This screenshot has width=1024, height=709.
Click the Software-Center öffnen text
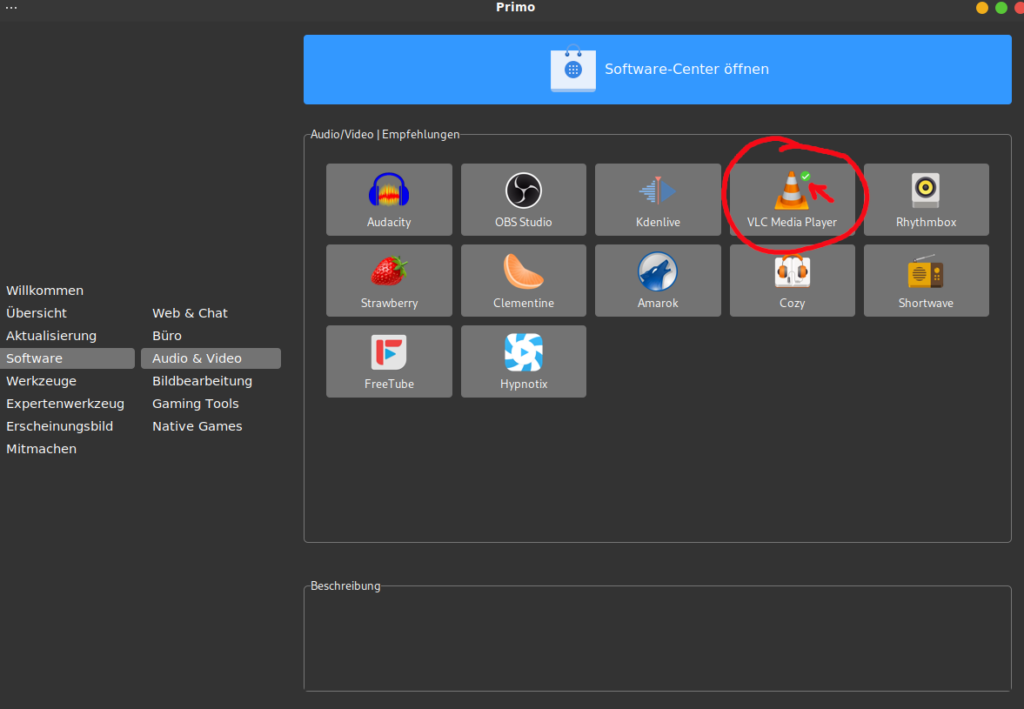click(x=686, y=69)
